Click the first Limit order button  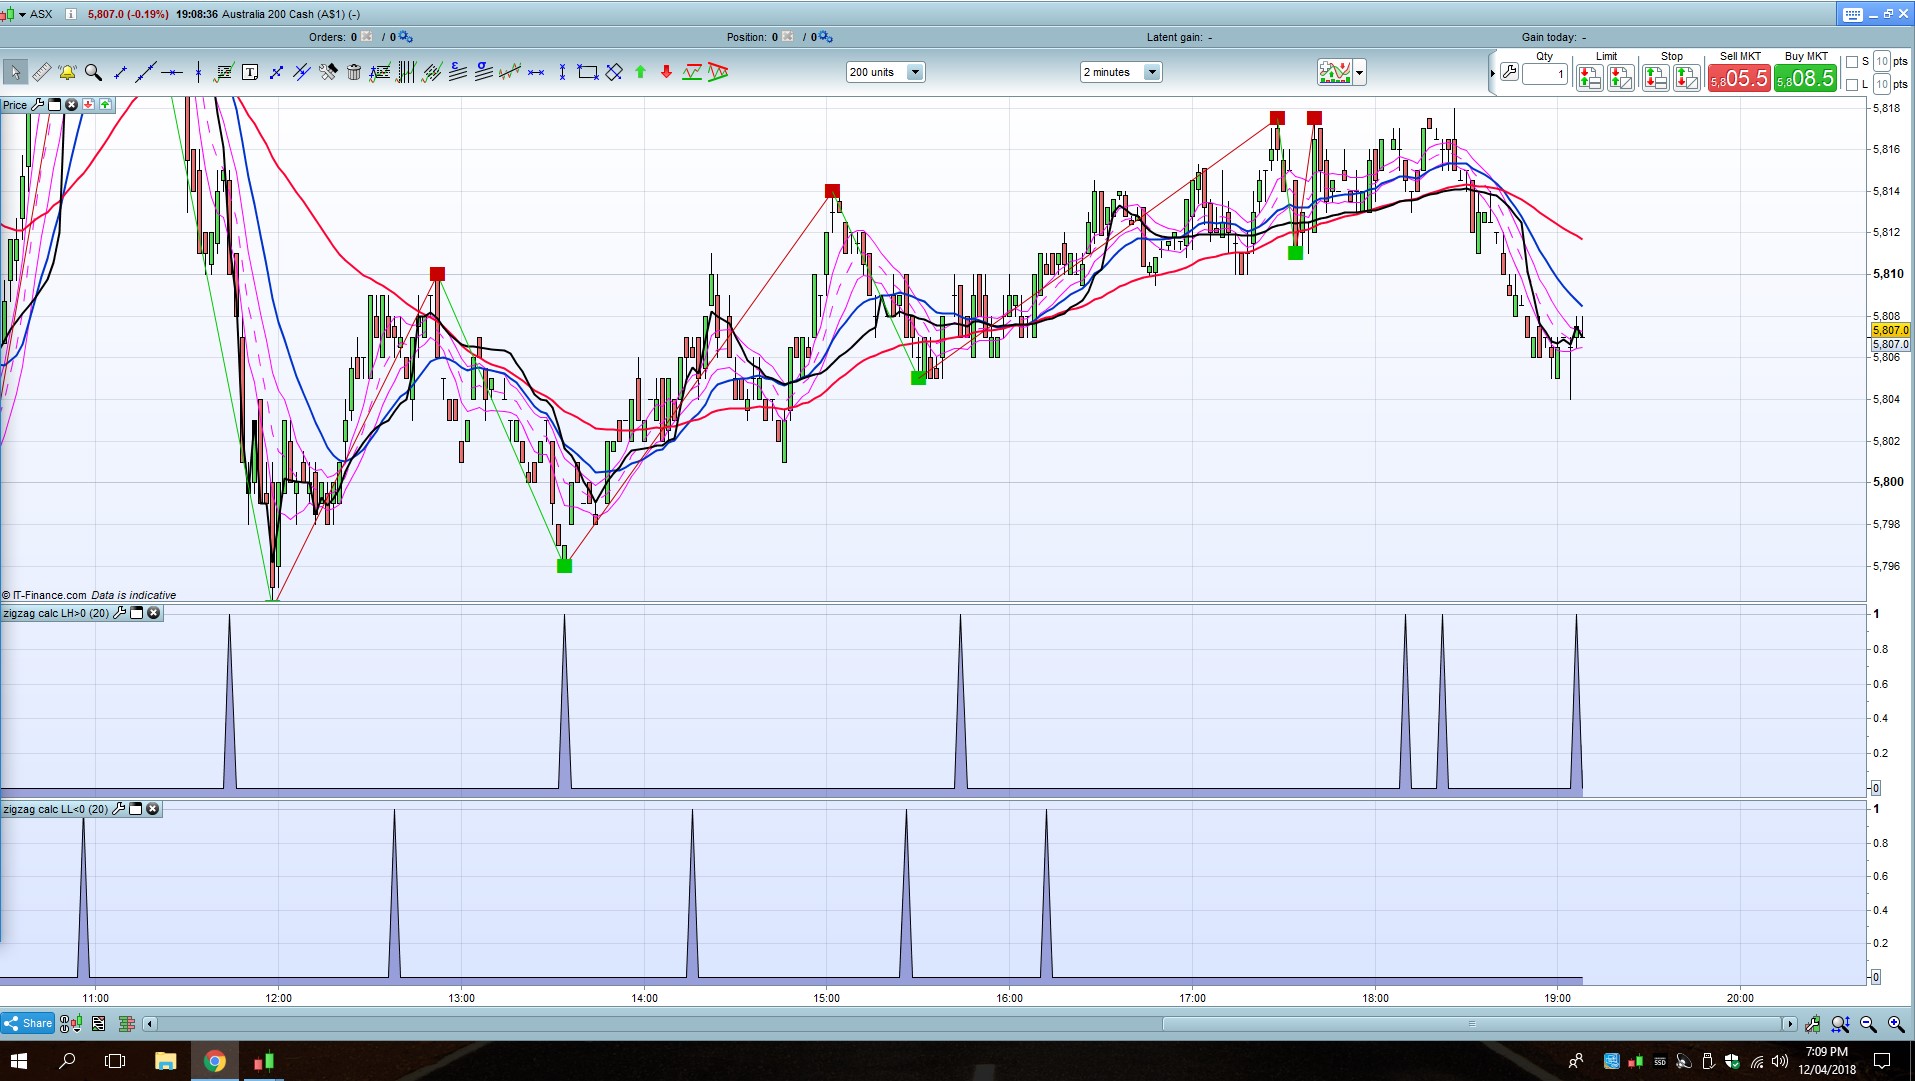point(1589,77)
